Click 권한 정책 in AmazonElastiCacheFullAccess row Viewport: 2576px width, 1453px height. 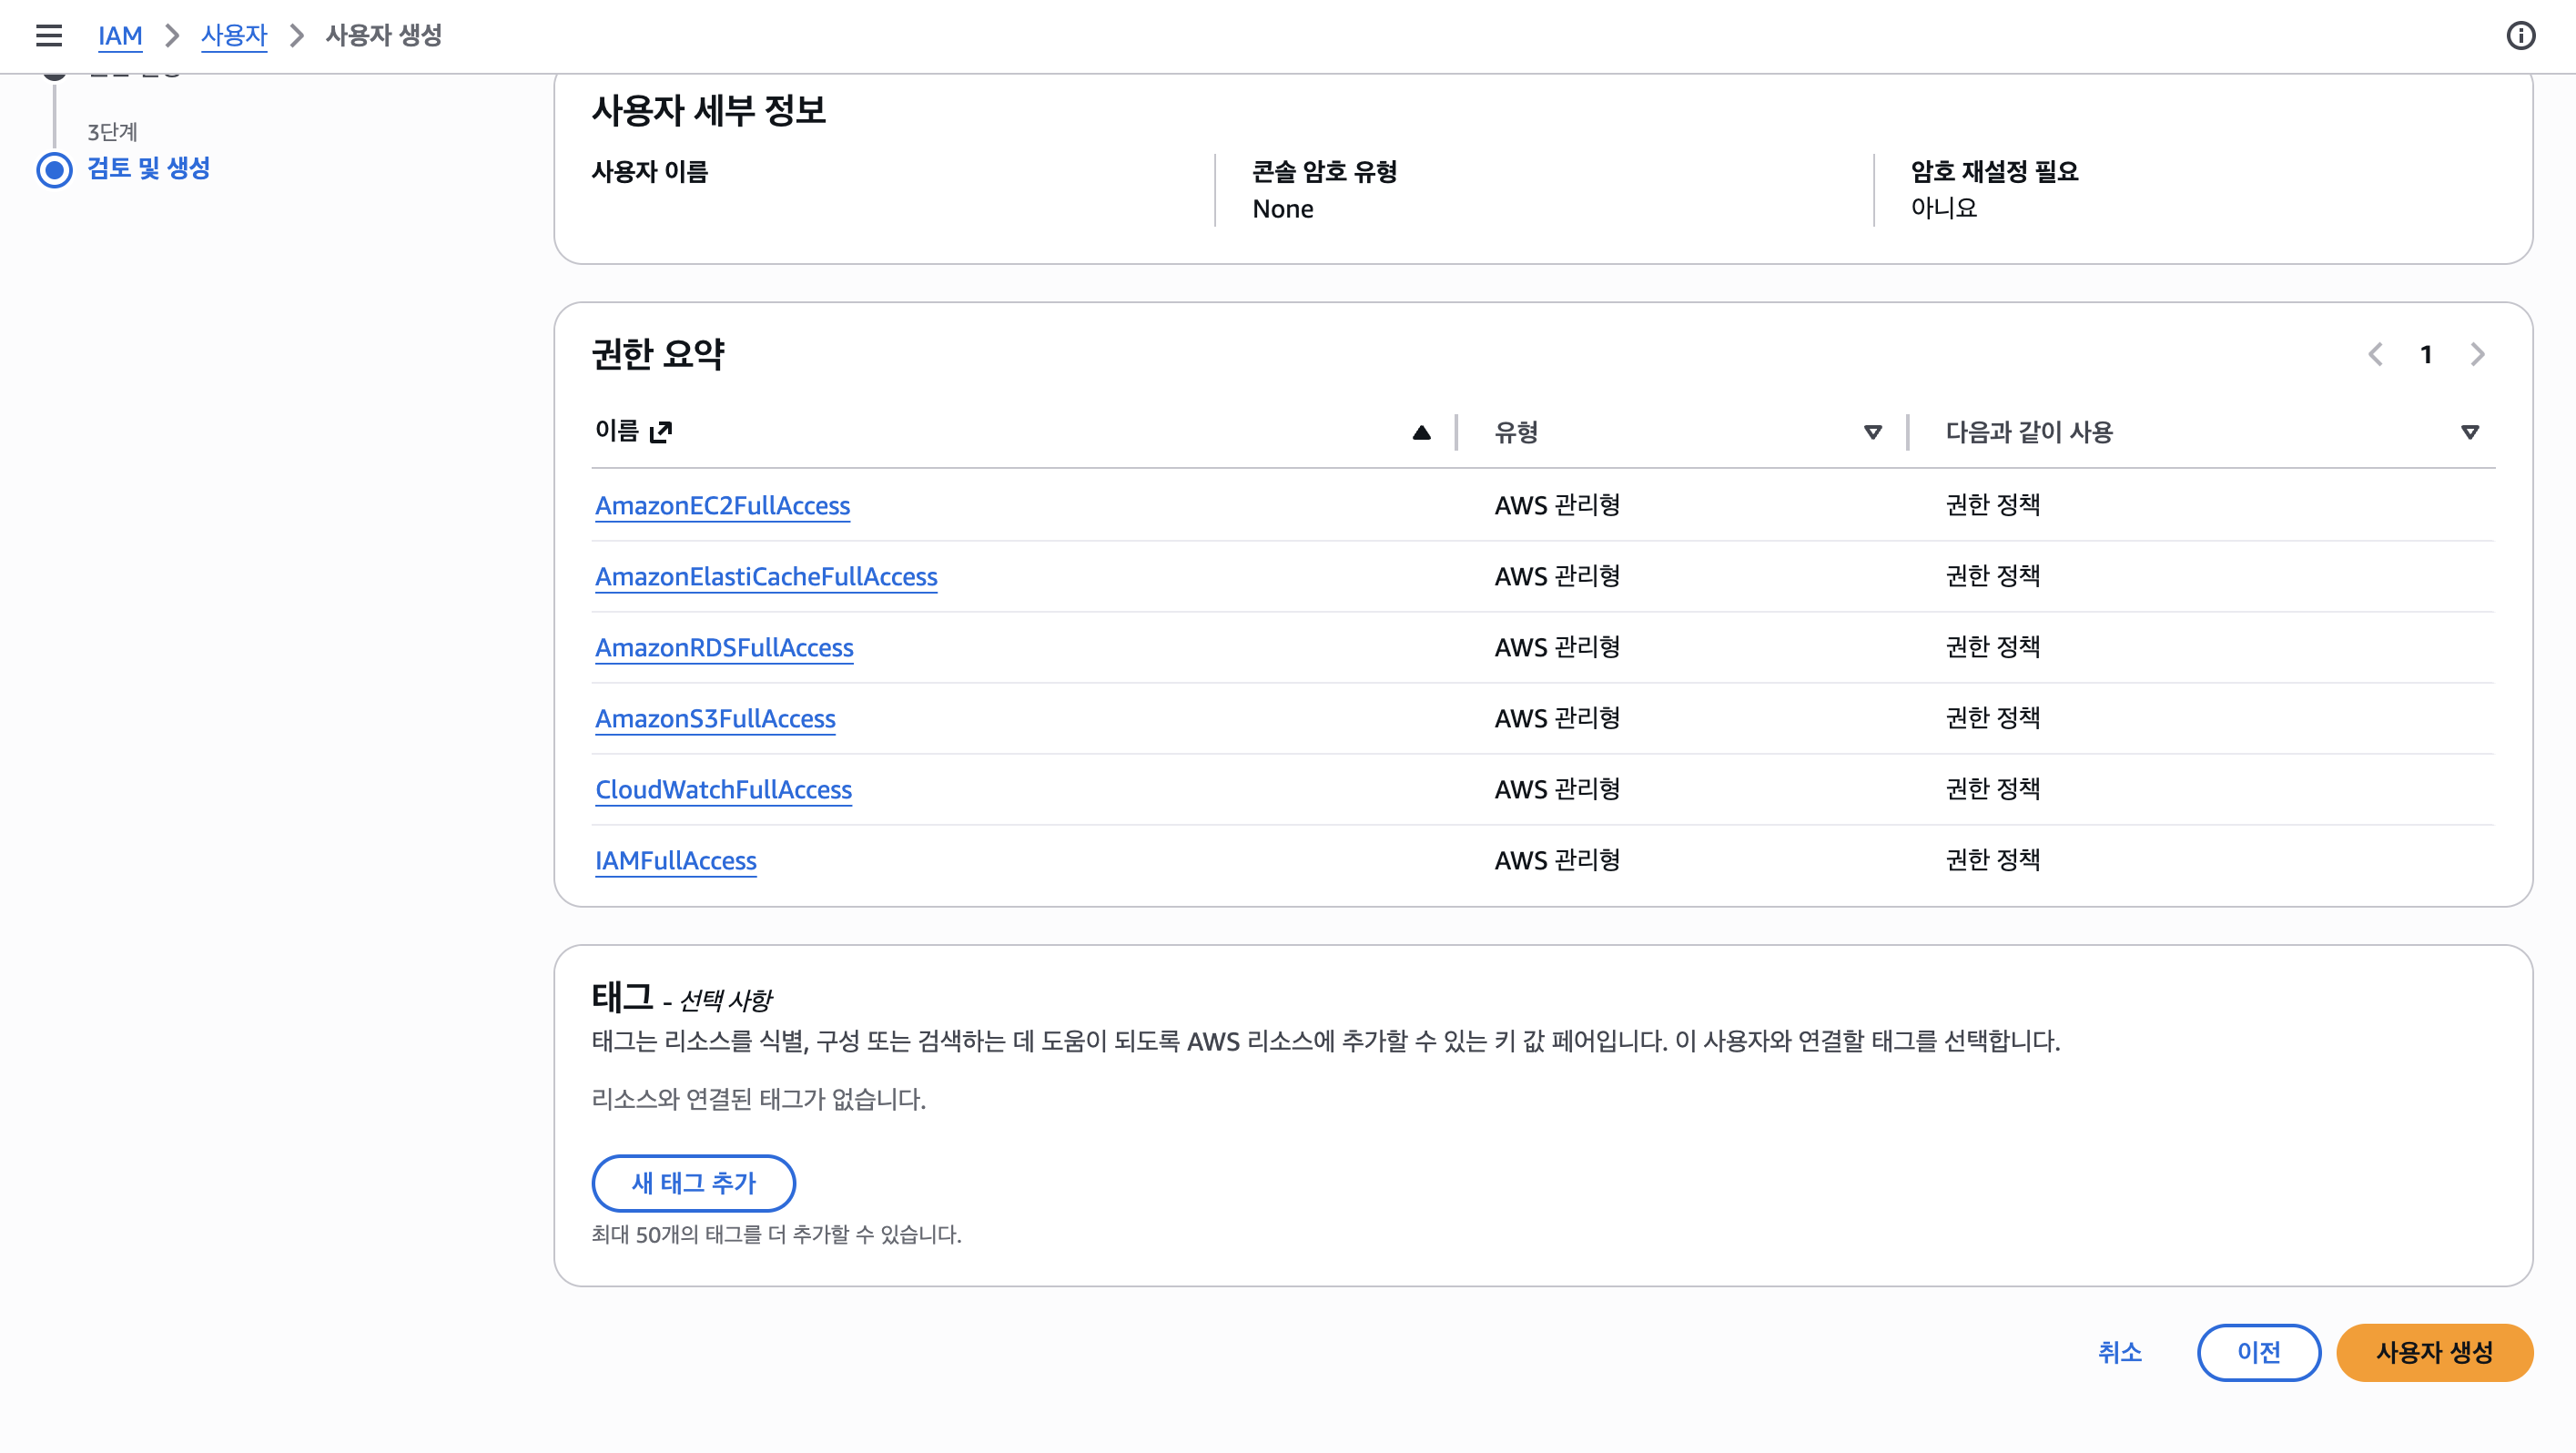click(x=1993, y=576)
